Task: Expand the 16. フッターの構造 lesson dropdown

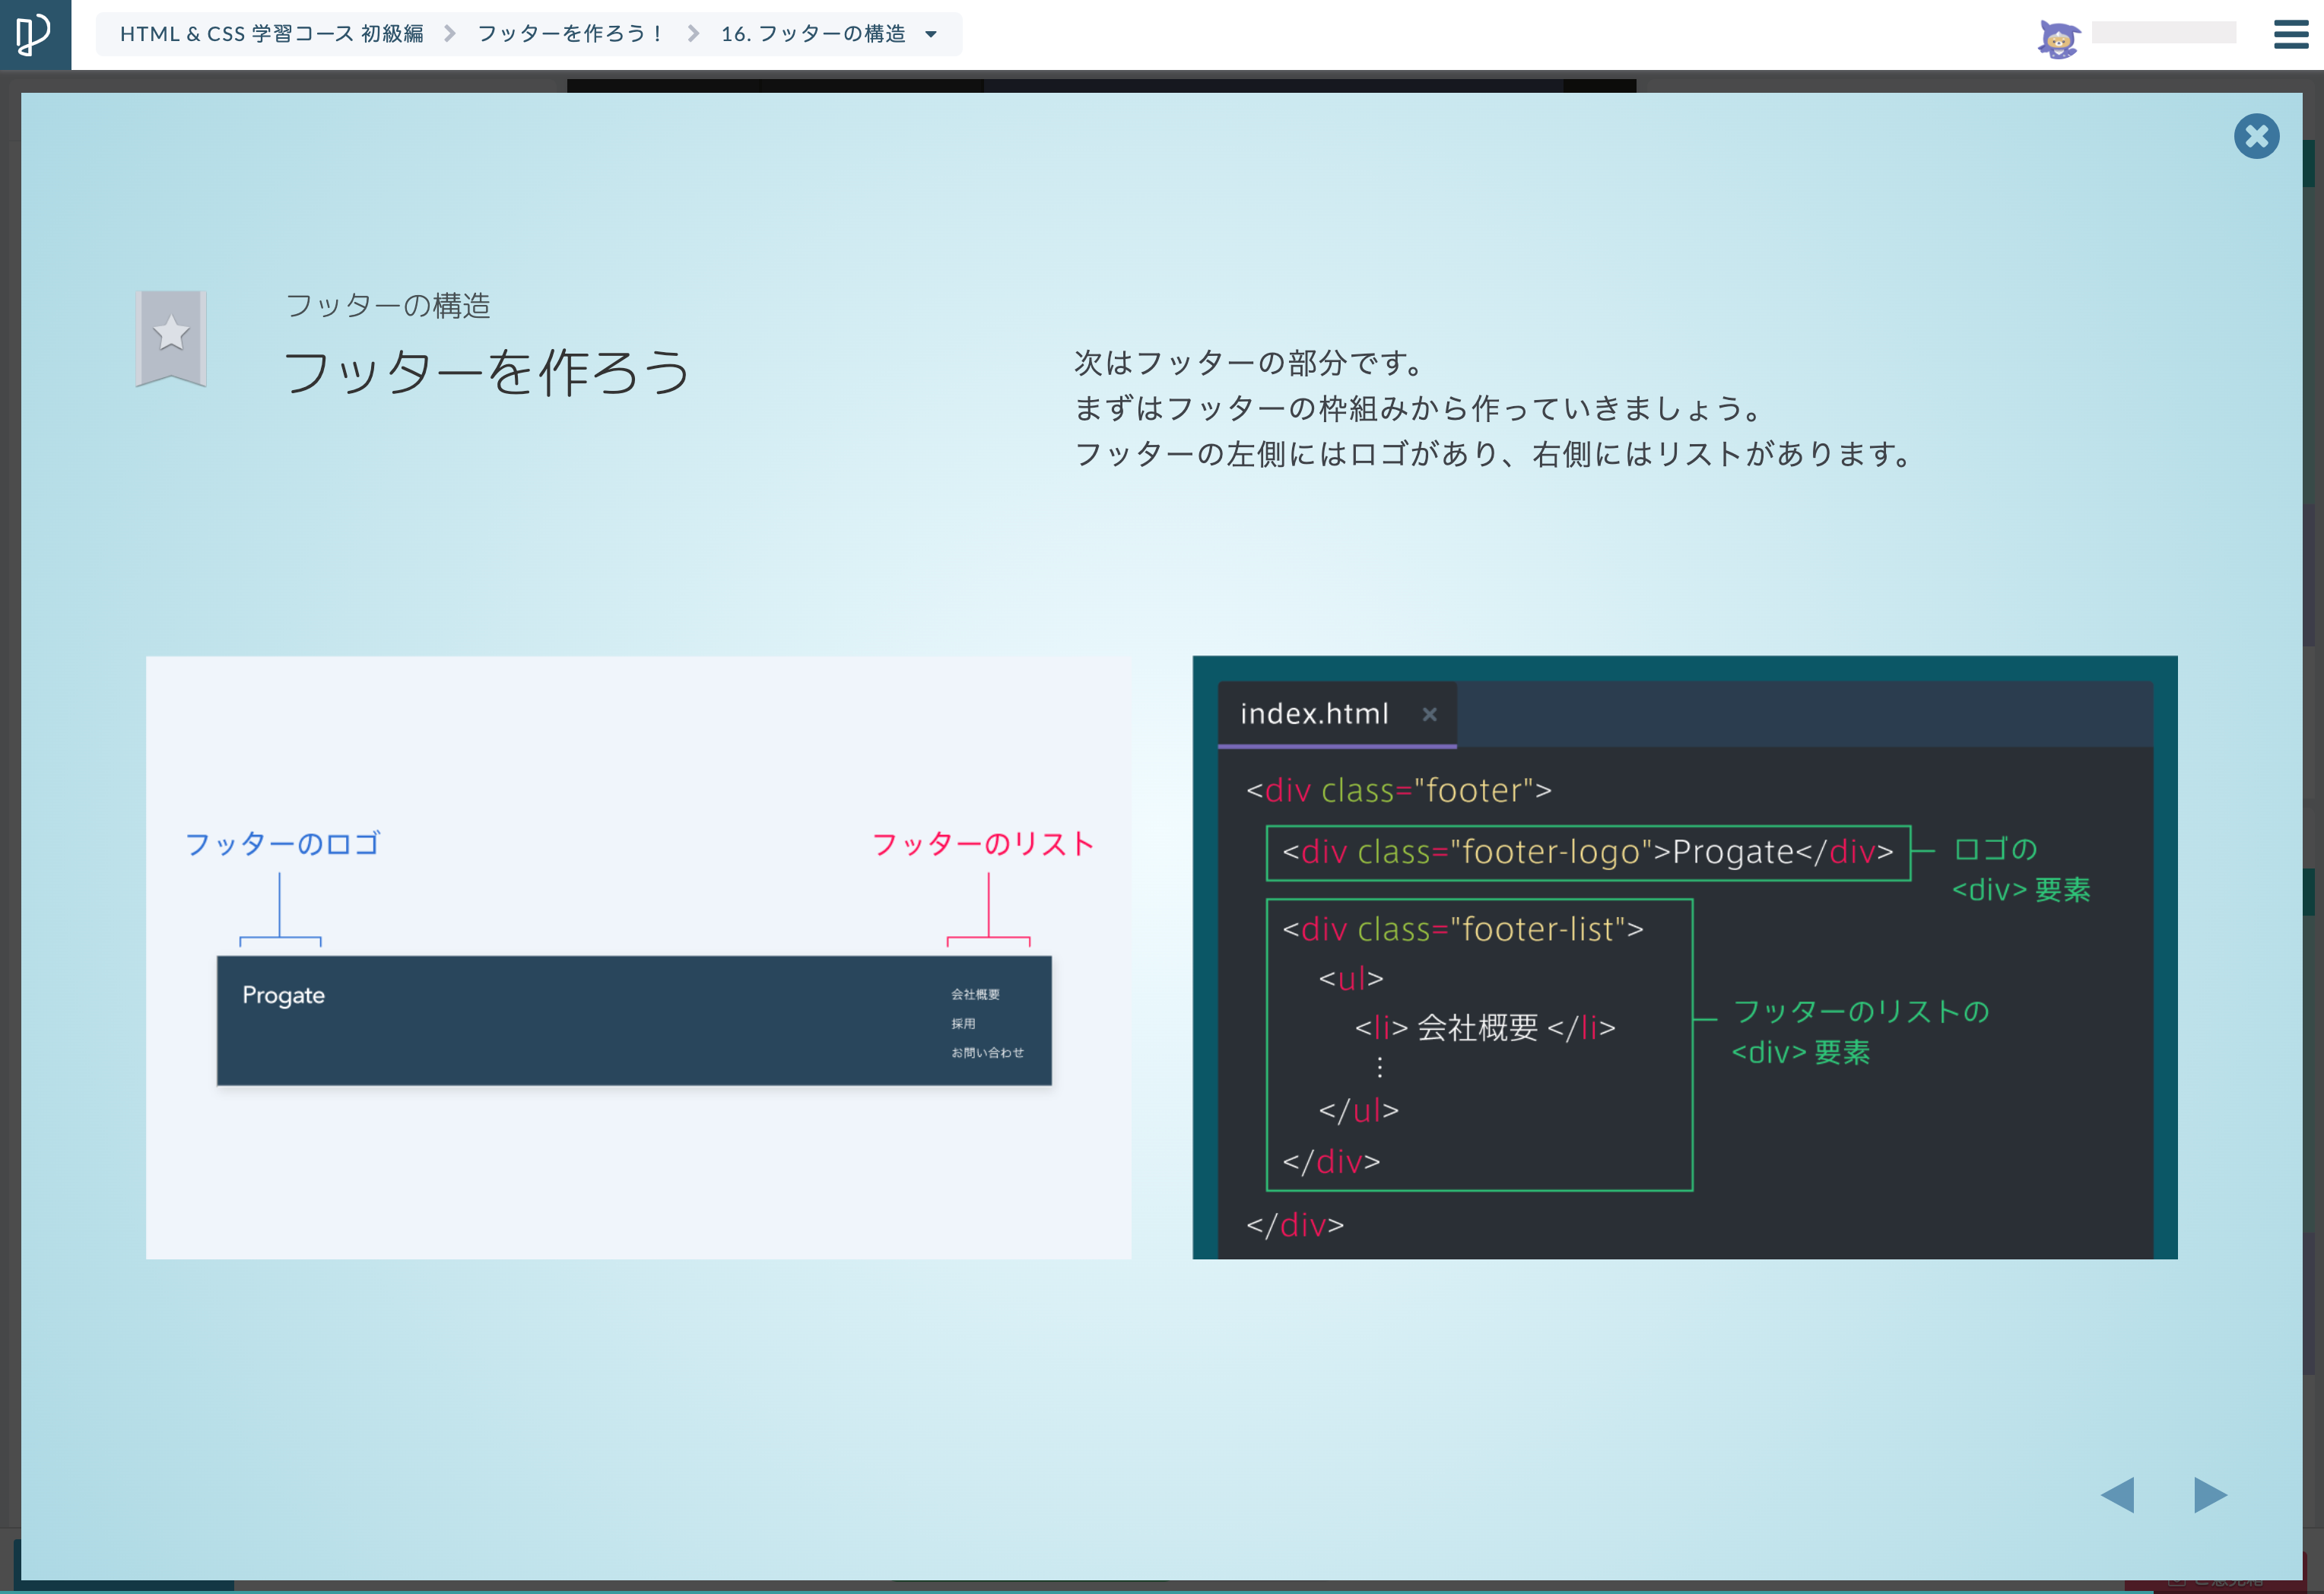Action: (x=828, y=34)
